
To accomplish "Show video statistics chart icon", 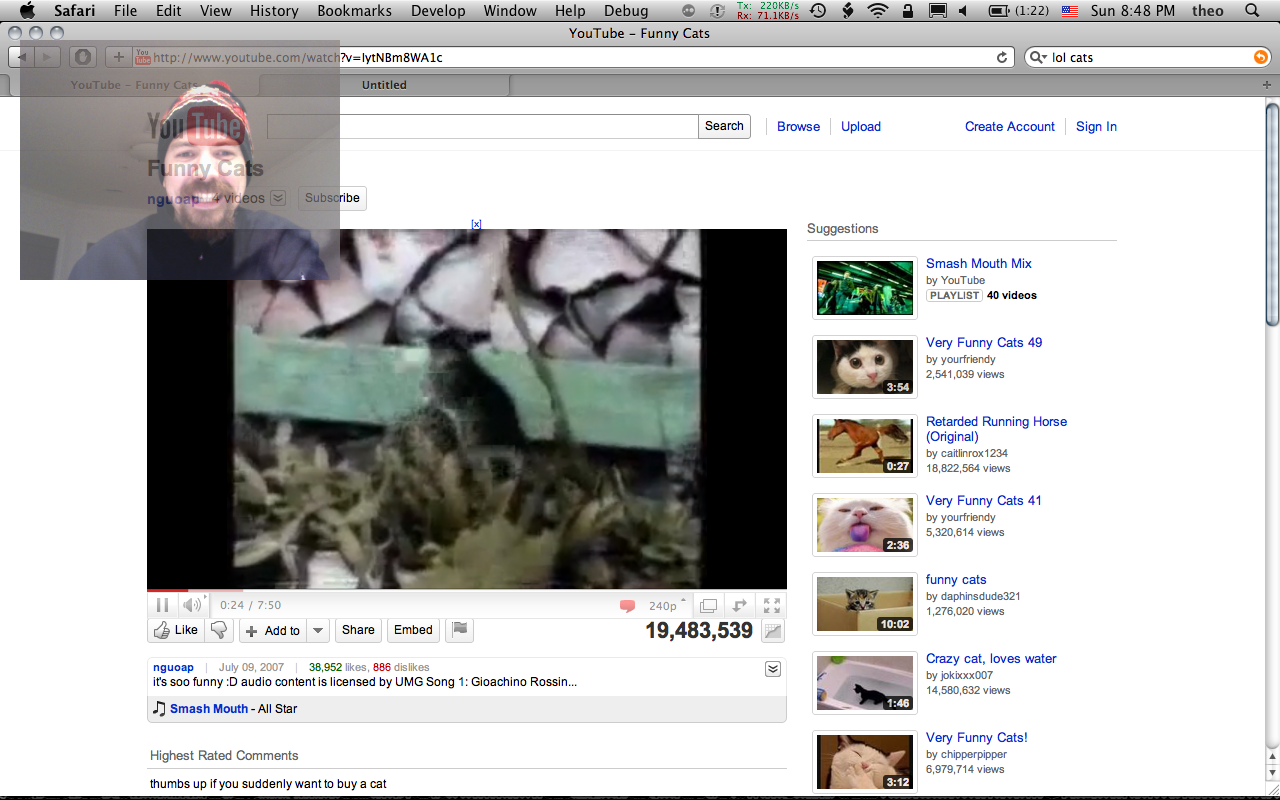I will 772,631.
